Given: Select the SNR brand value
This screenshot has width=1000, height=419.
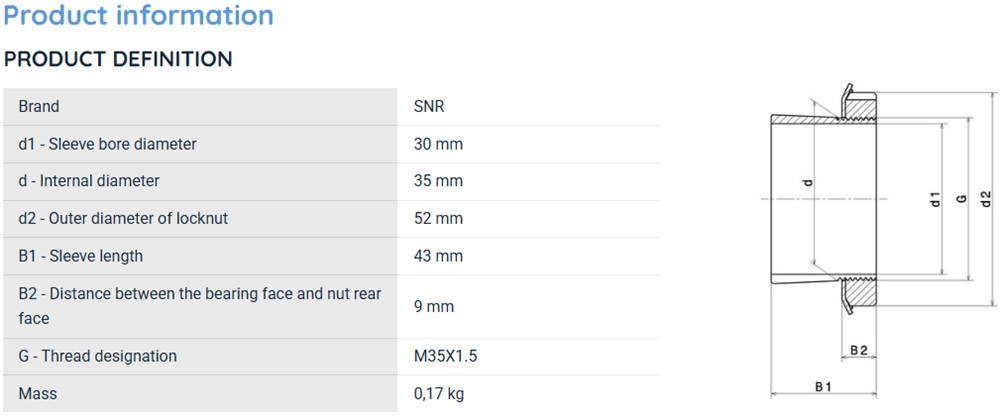Looking at the screenshot, I should (429, 107).
